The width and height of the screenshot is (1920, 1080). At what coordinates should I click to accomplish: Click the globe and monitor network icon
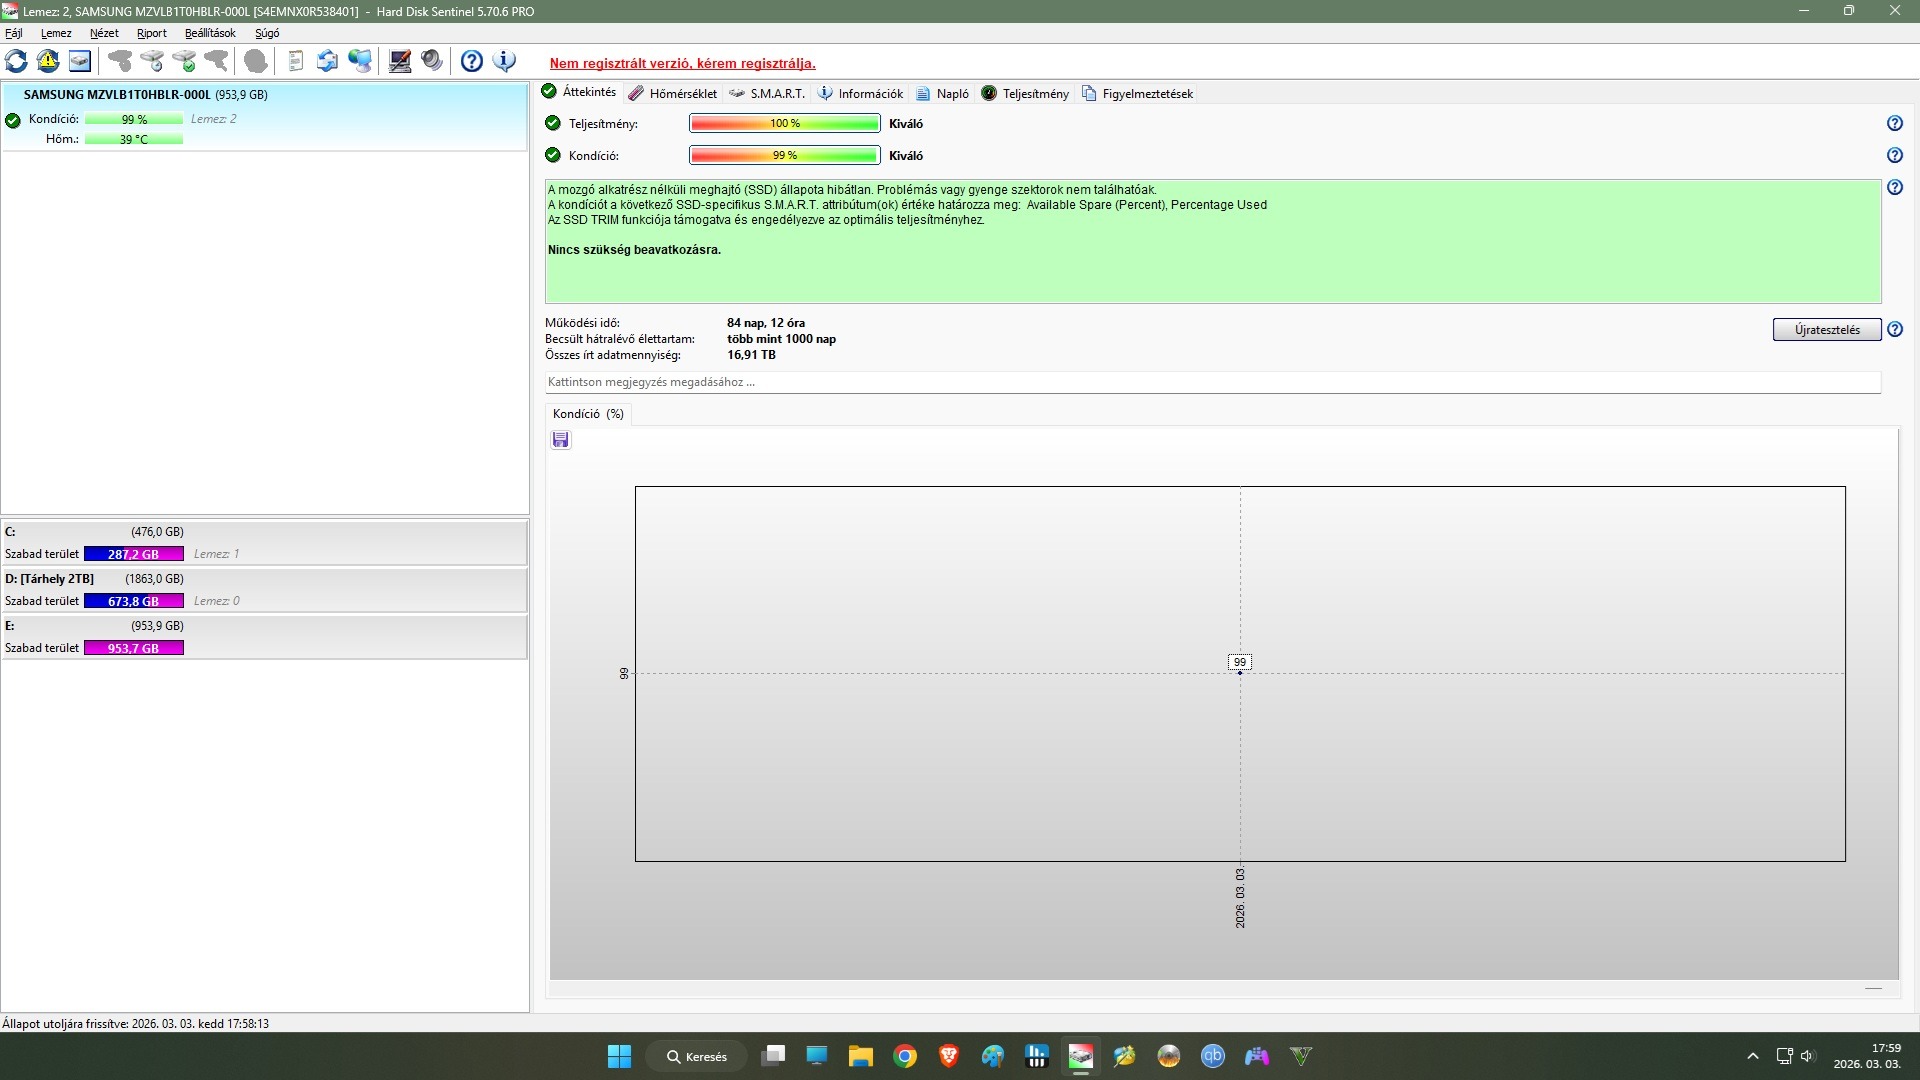click(360, 62)
